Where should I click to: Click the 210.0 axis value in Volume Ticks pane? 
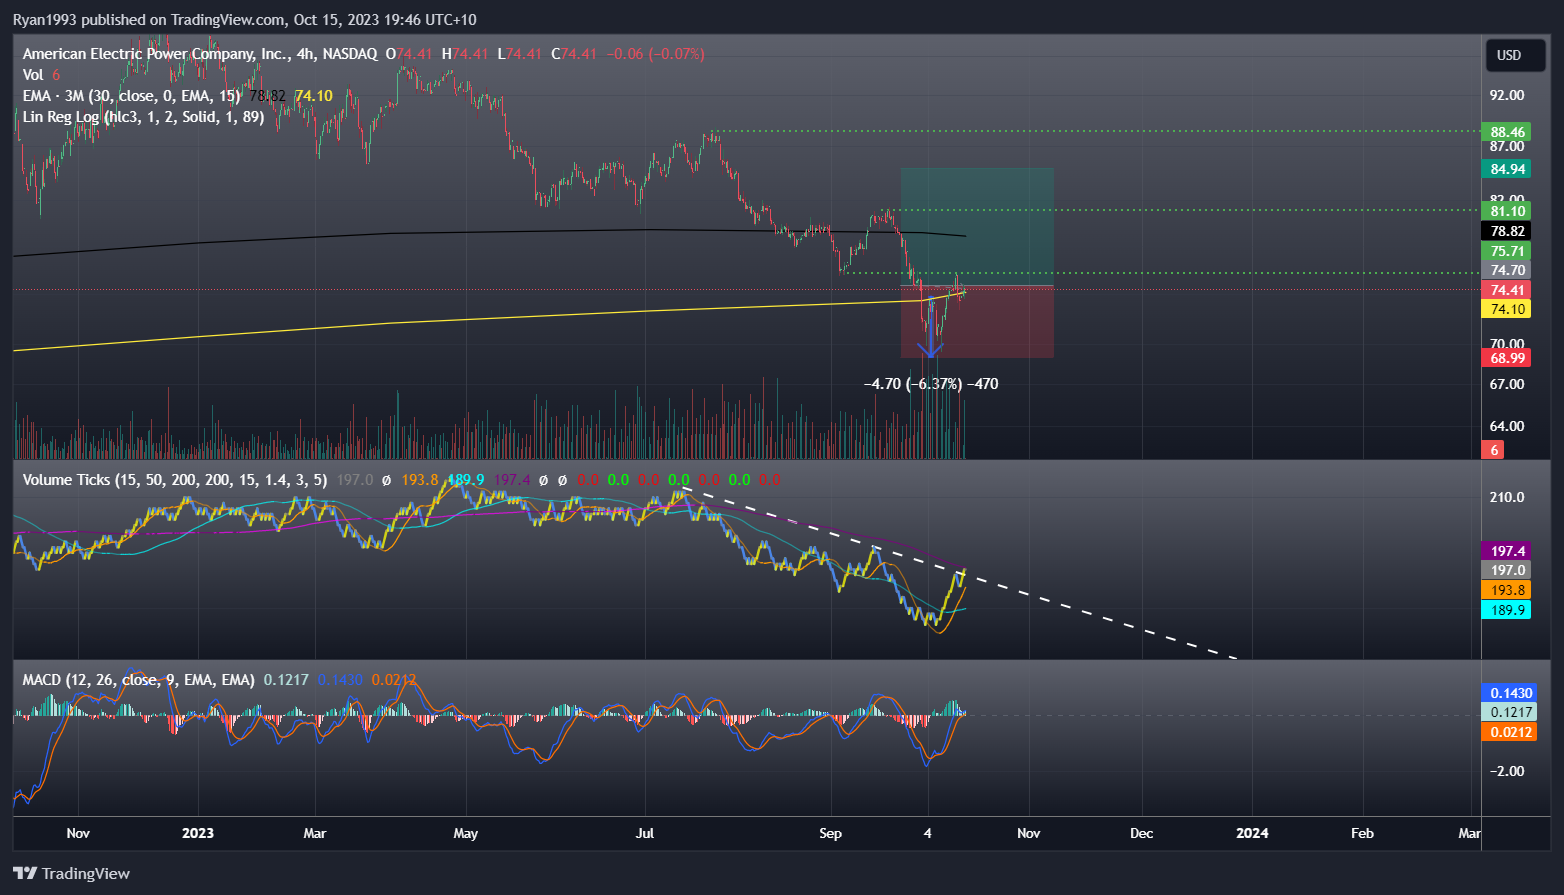[1507, 497]
